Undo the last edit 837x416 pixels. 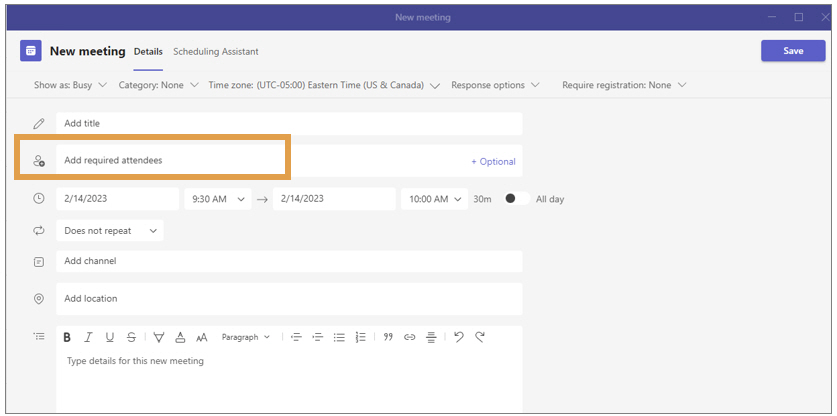(458, 338)
